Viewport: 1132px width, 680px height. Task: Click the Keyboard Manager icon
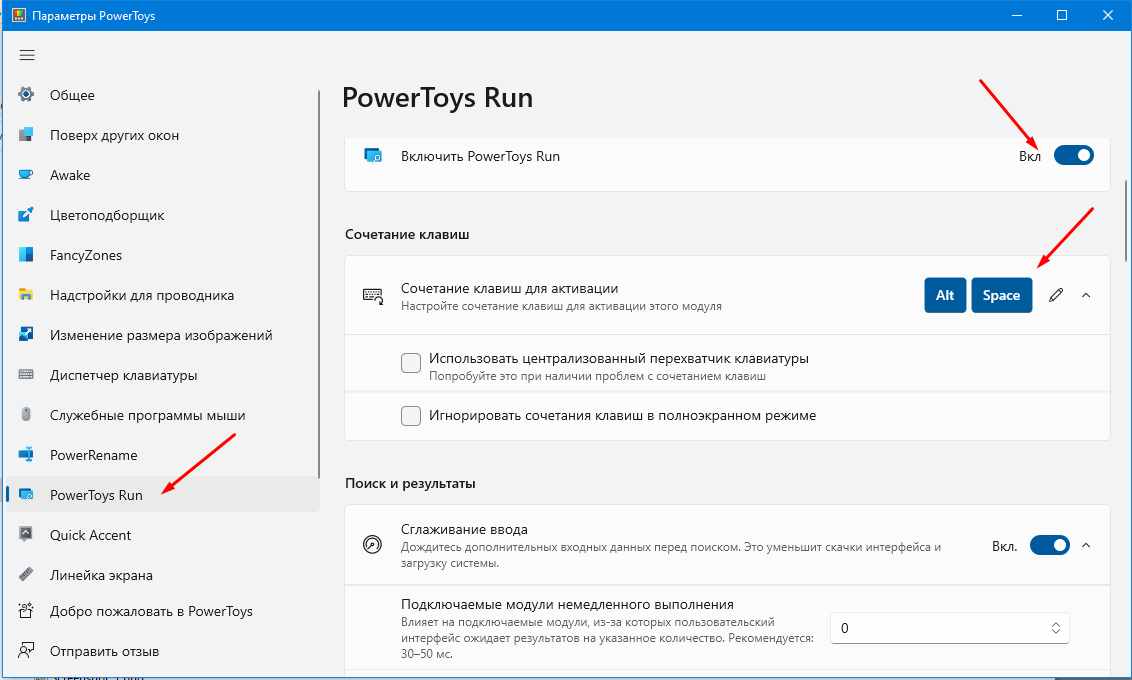(26, 375)
